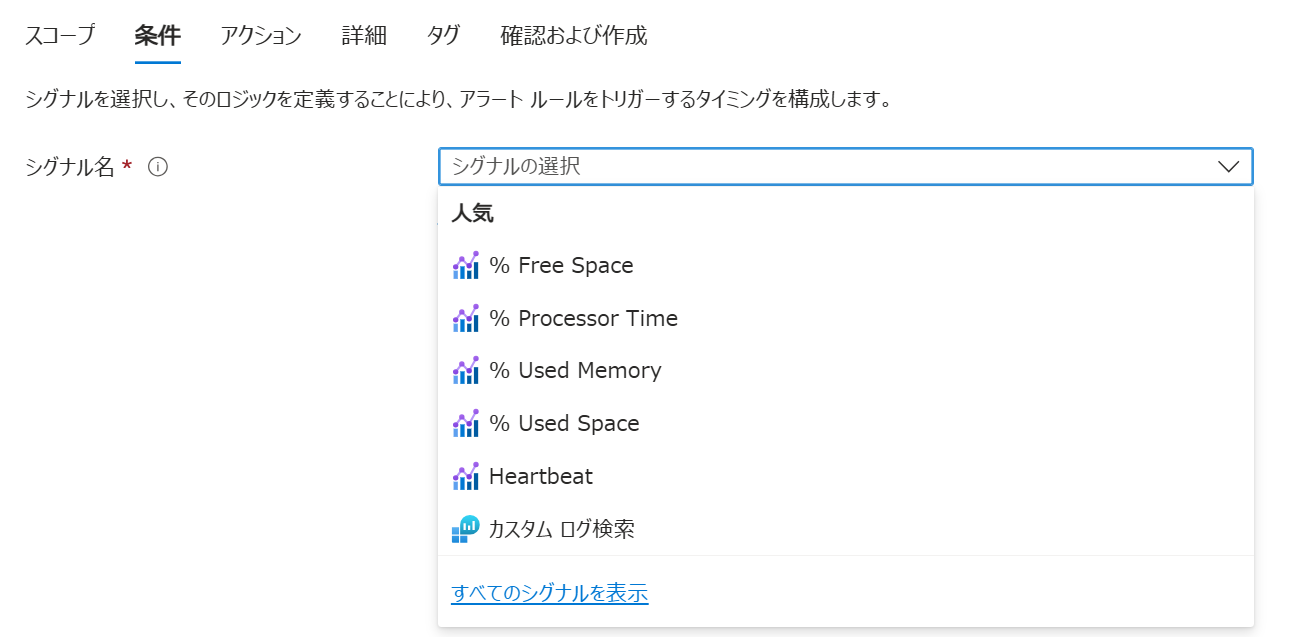Click the chart icon next to % Processor Time
Screen dimensions: 1291x637
point(465,318)
